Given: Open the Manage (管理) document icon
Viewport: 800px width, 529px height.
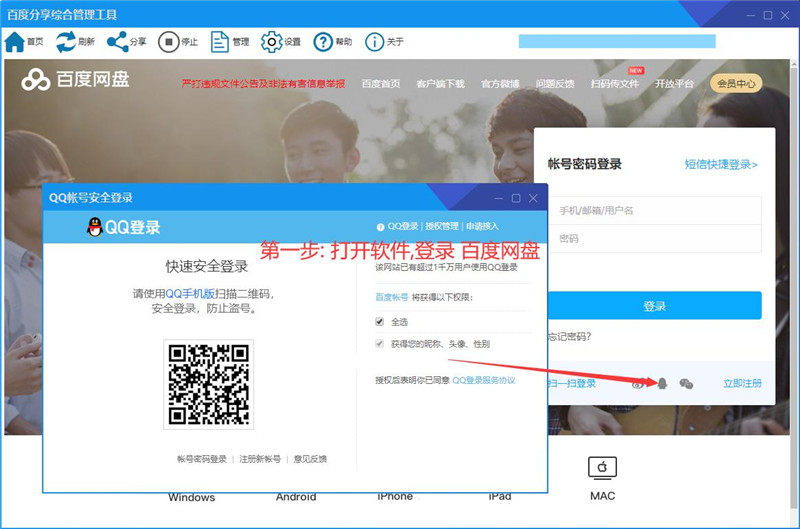Looking at the screenshot, I should (219, 42).
